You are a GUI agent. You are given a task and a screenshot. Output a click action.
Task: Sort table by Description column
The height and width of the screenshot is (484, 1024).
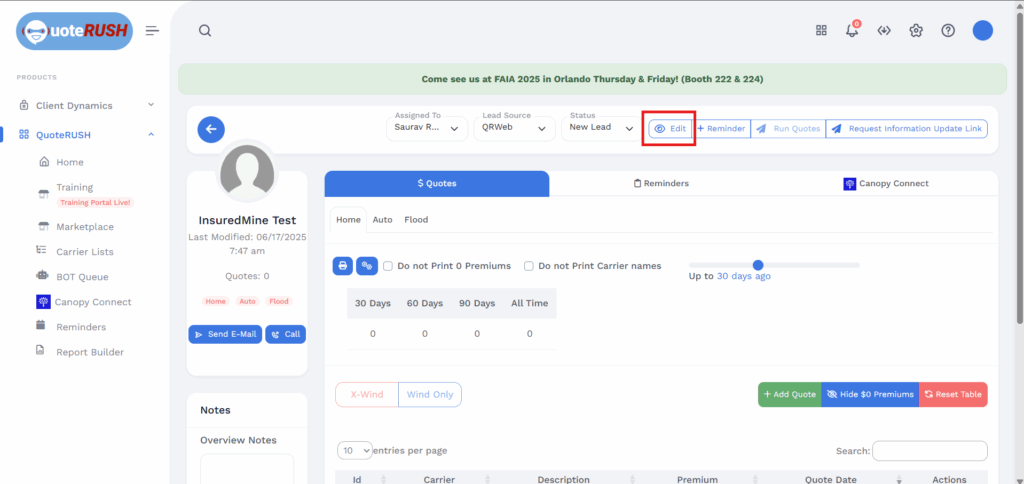[564, 479]
